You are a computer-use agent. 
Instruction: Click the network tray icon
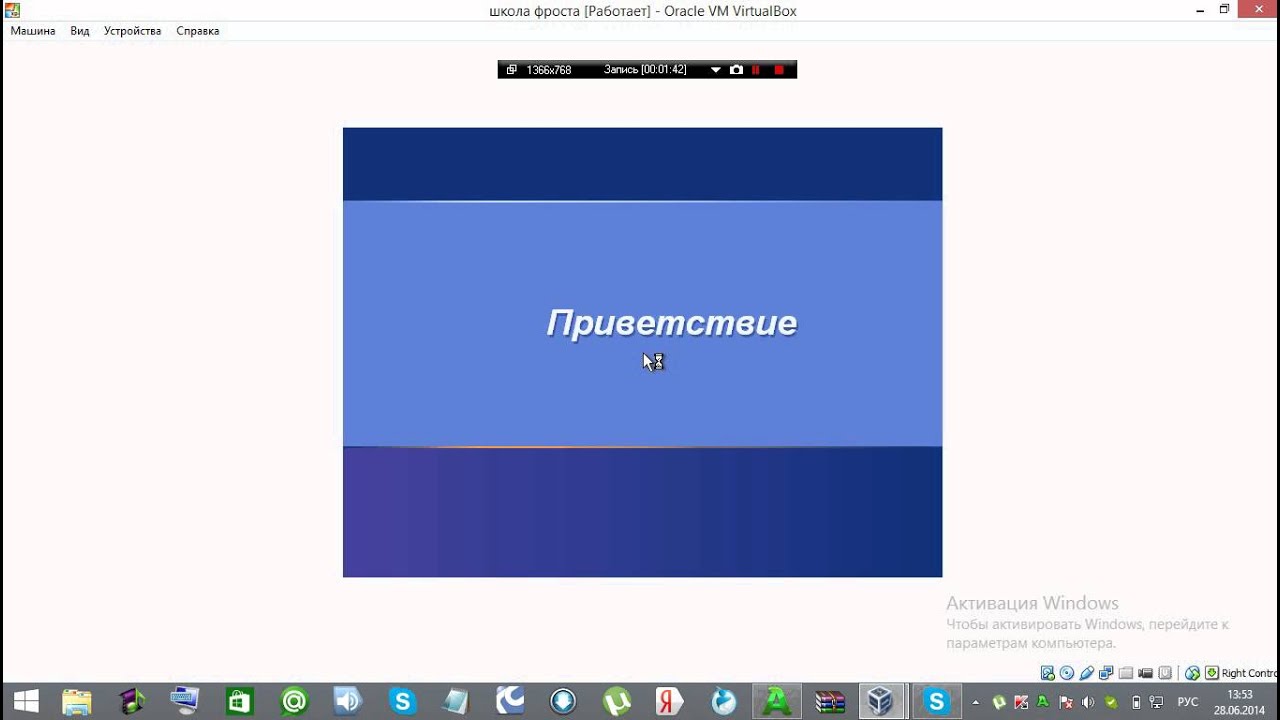[1157, 702]
